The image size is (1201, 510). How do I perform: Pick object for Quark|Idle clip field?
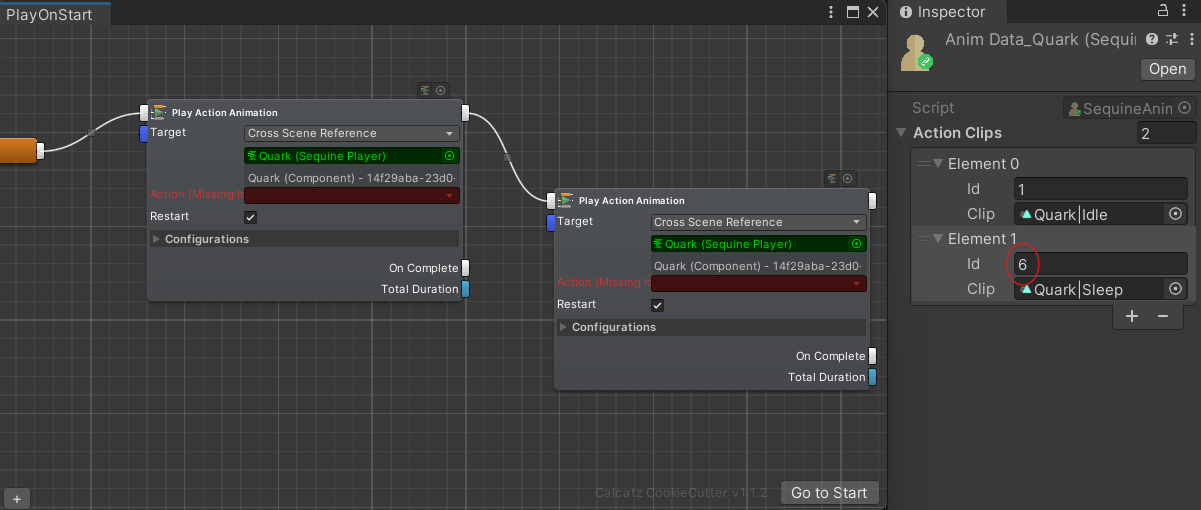pyautogui.click(x=1176, y=214)
